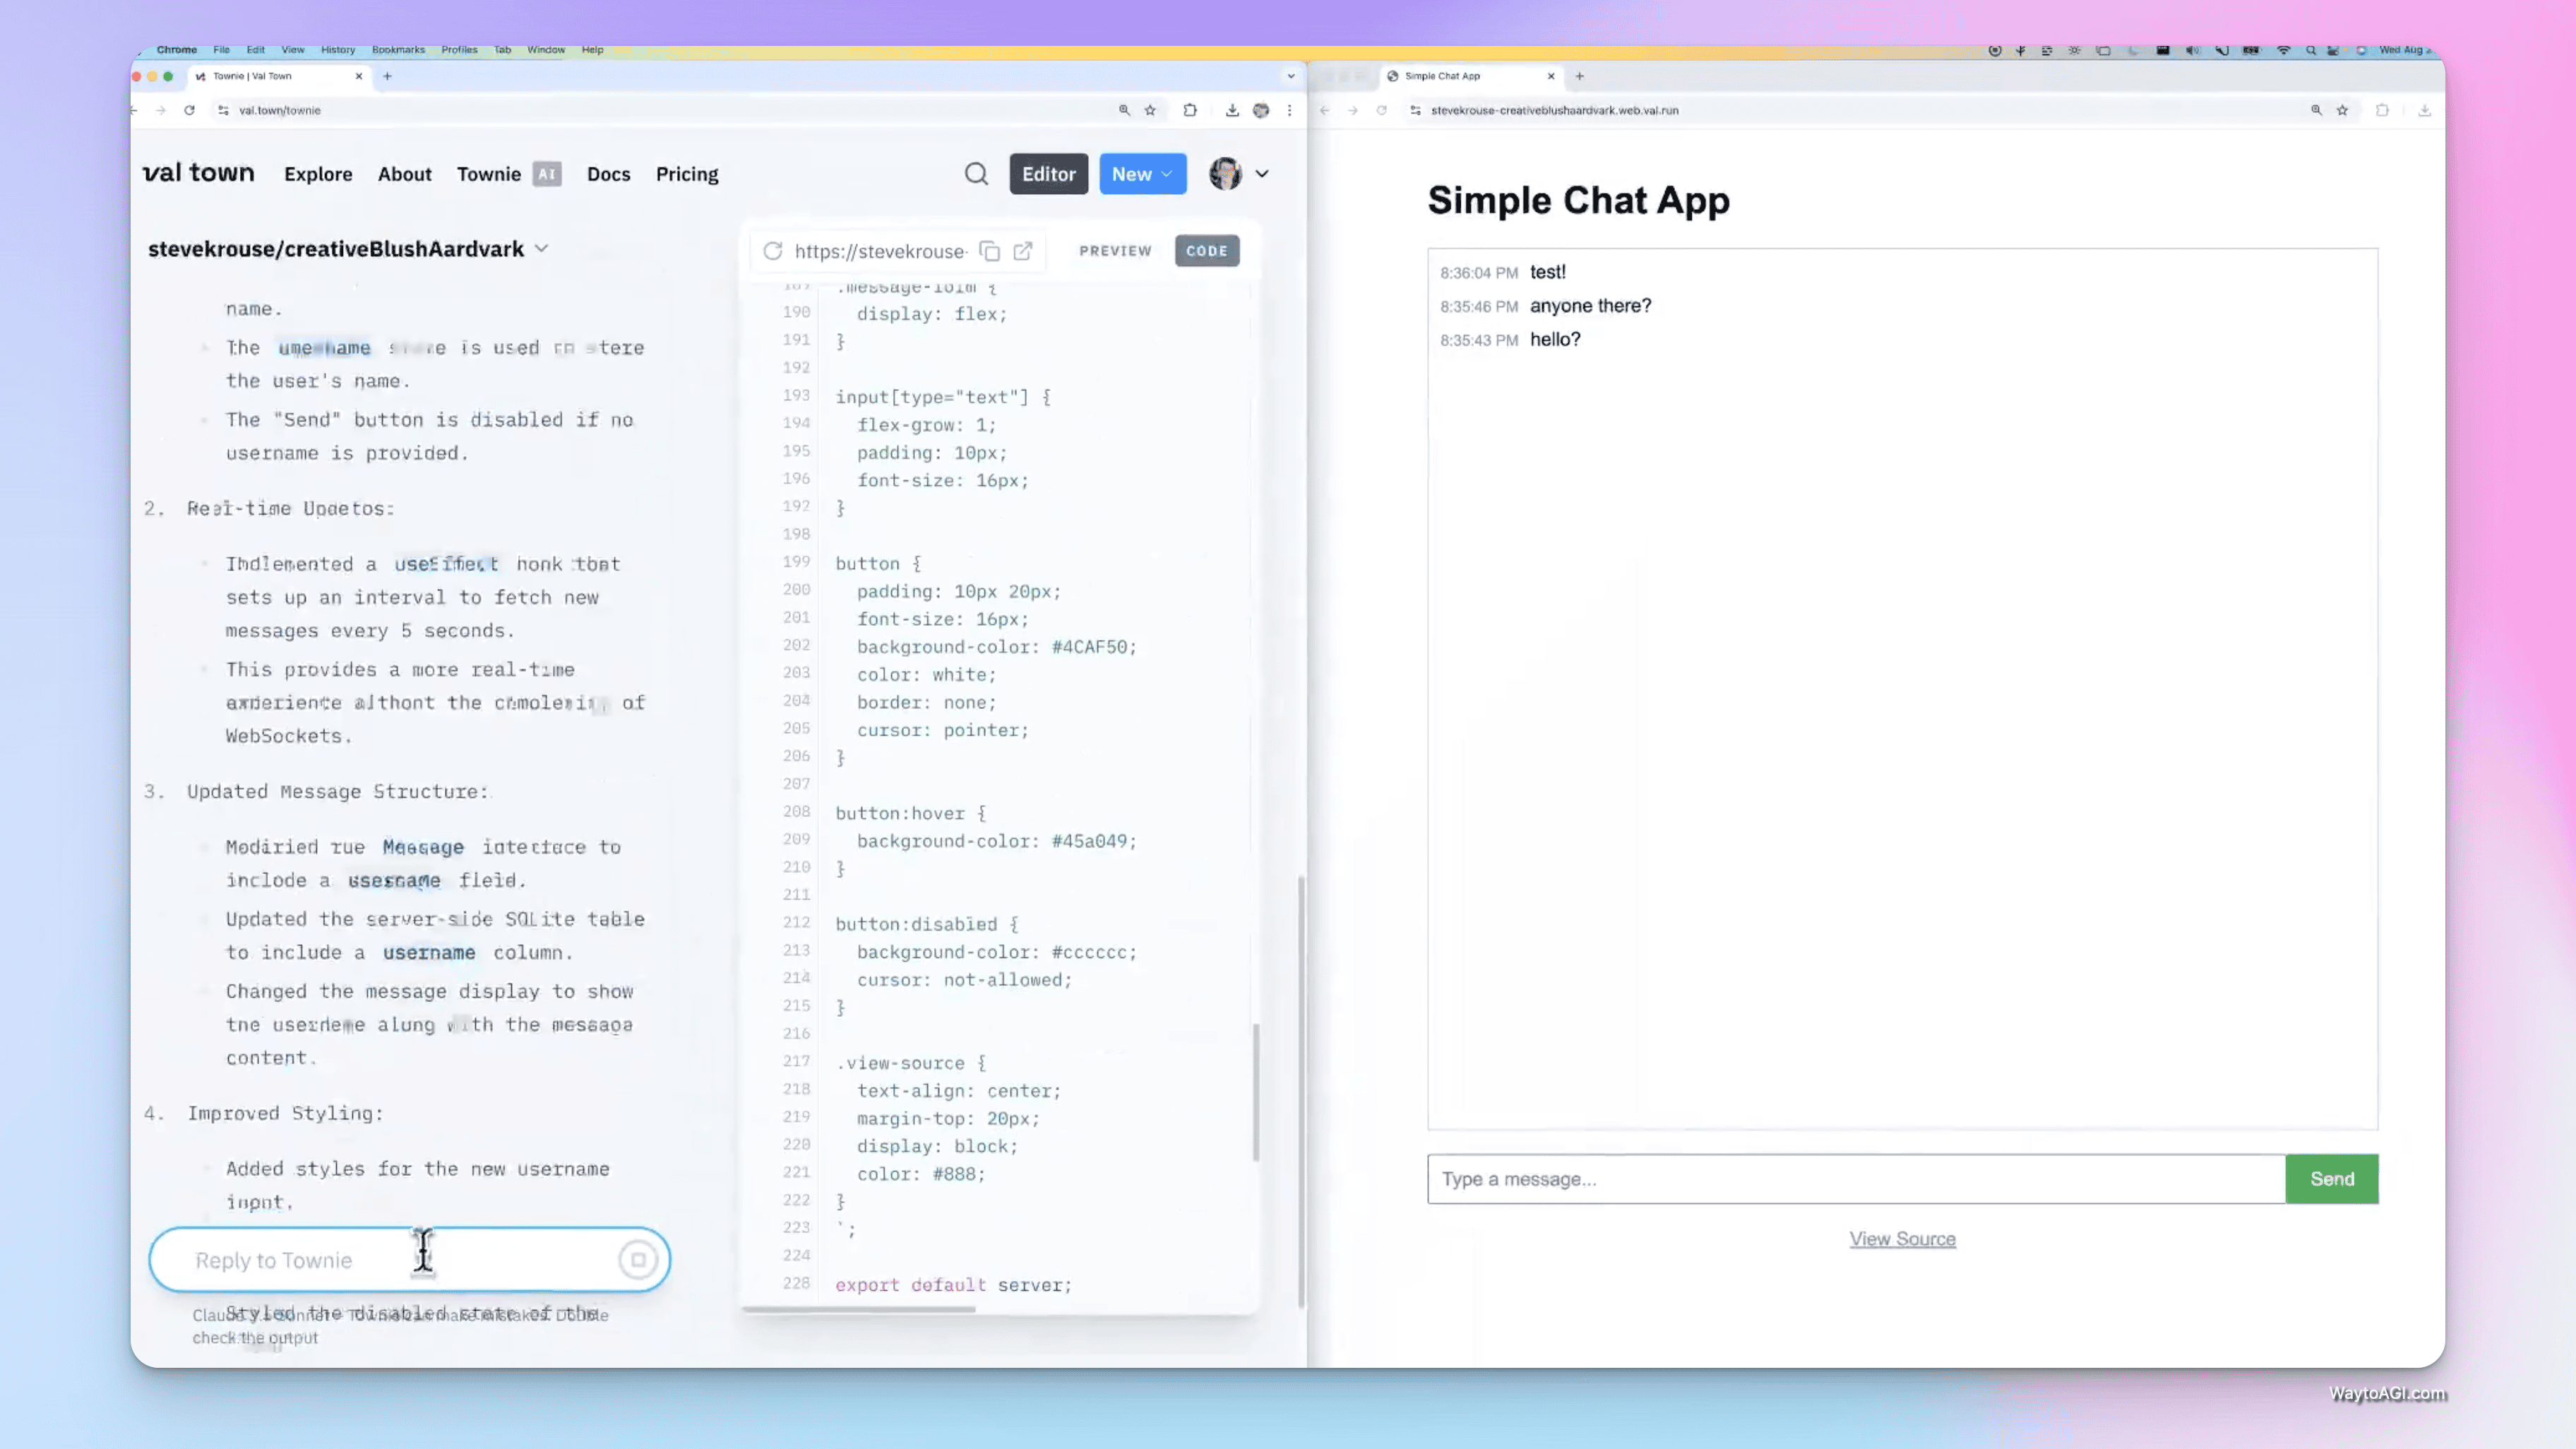Open the val in a new tab icon
This screenshot has width=2576, height=1449.
[1023, 251]
